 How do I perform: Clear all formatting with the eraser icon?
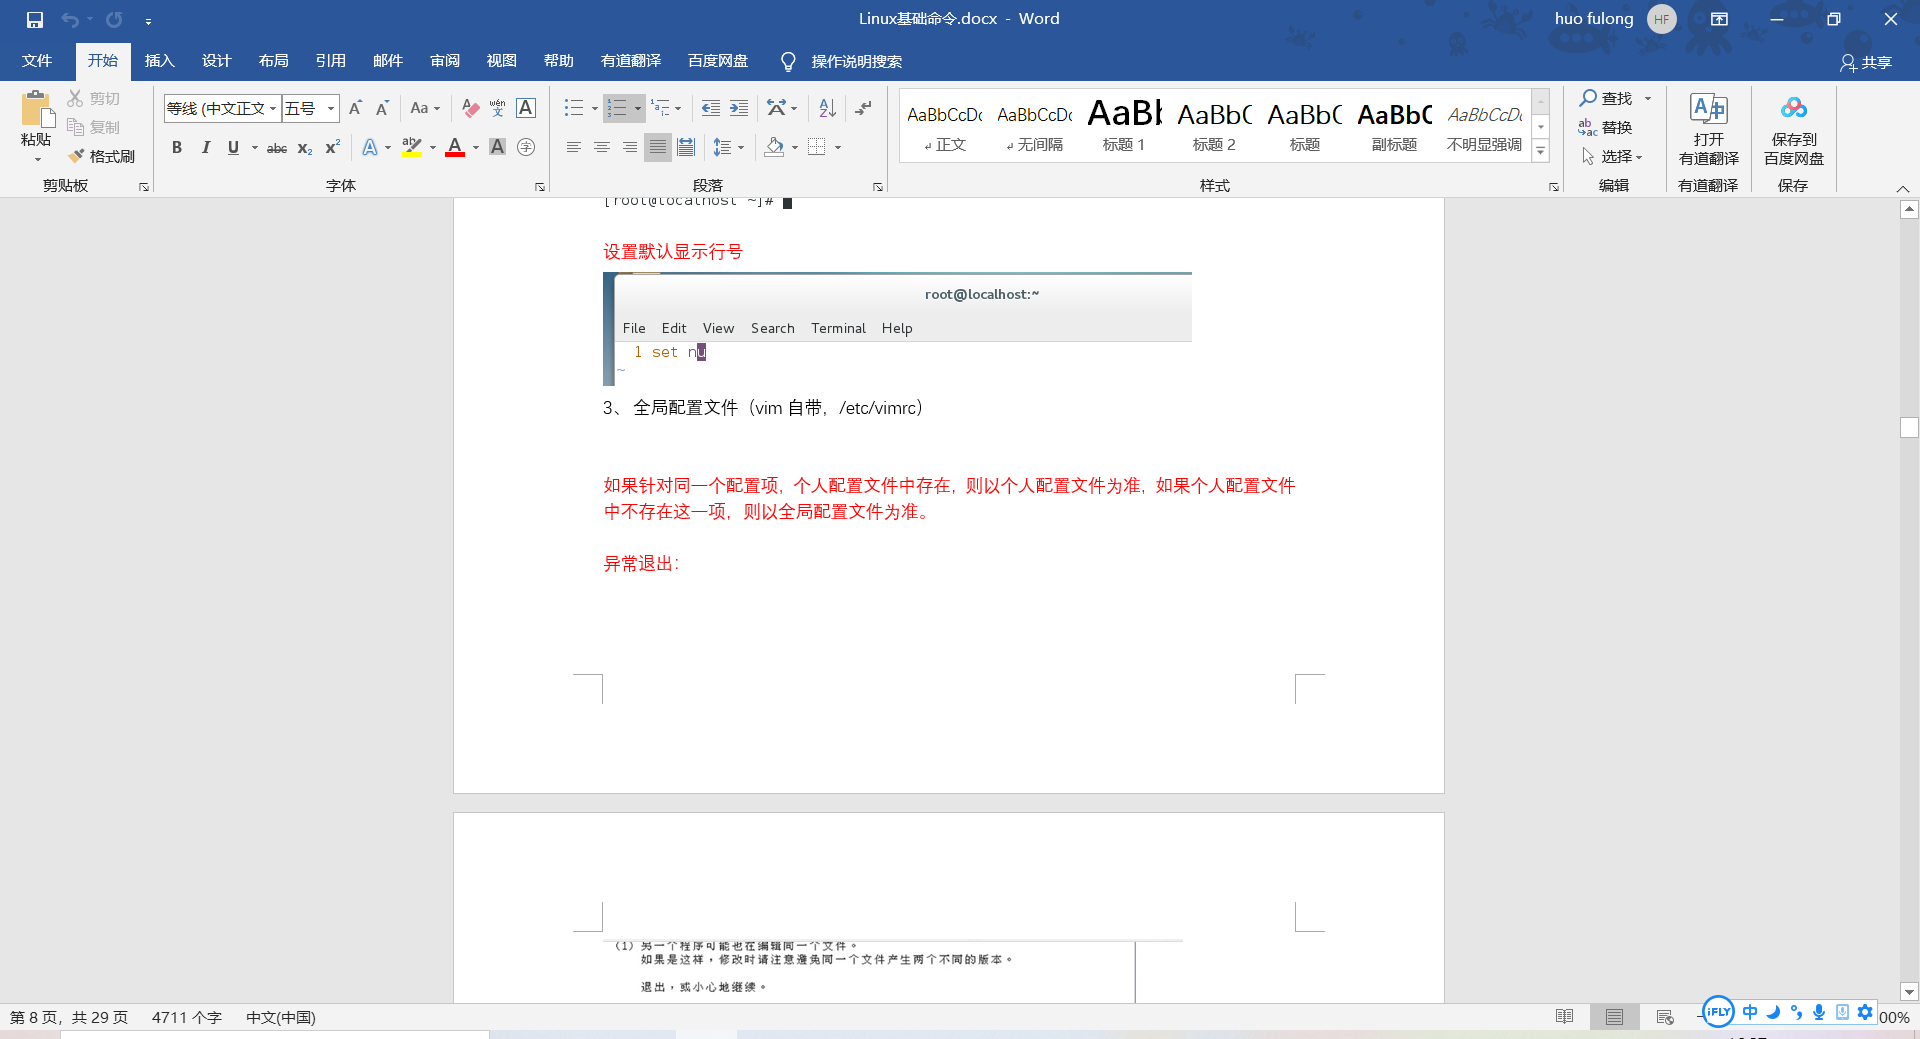coord(470,108)
